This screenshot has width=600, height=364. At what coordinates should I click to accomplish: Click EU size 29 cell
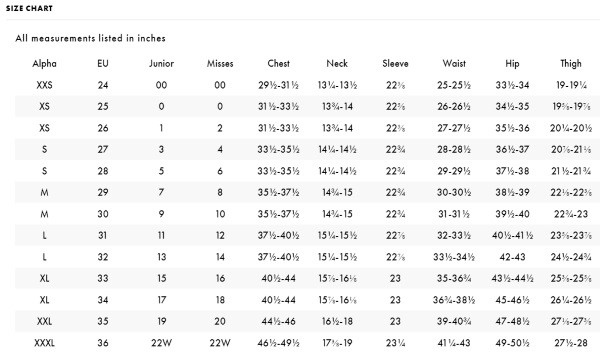103,193
